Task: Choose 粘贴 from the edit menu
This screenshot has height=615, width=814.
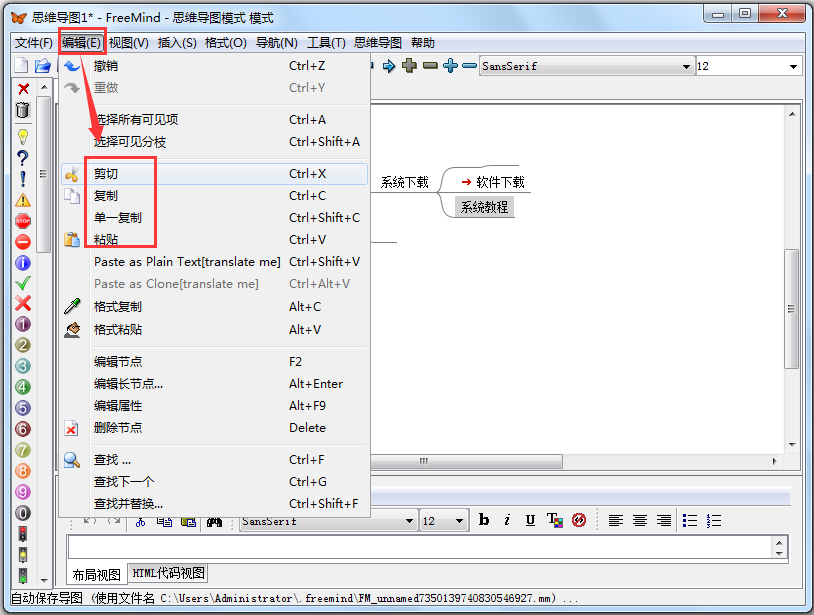Action: coord(214,240)
